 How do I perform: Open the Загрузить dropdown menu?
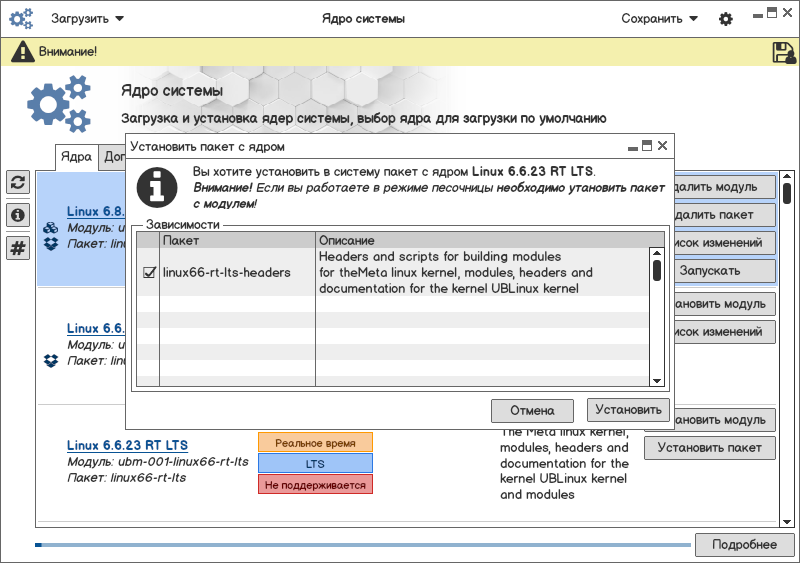tap(88, 19)
